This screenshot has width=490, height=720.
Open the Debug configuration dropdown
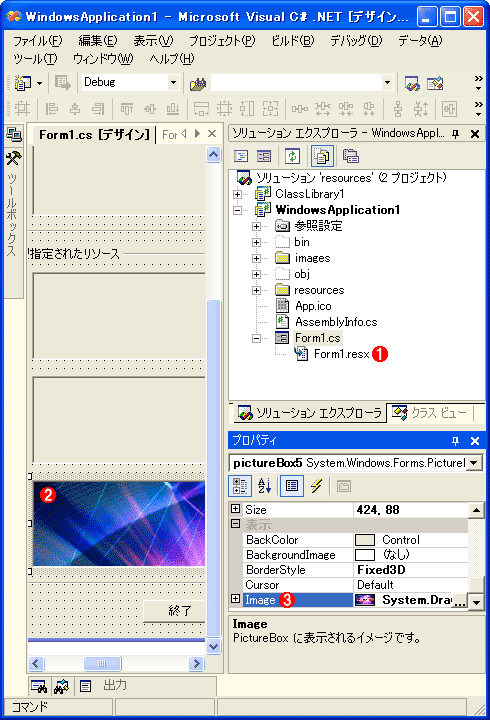pos(173,83)
